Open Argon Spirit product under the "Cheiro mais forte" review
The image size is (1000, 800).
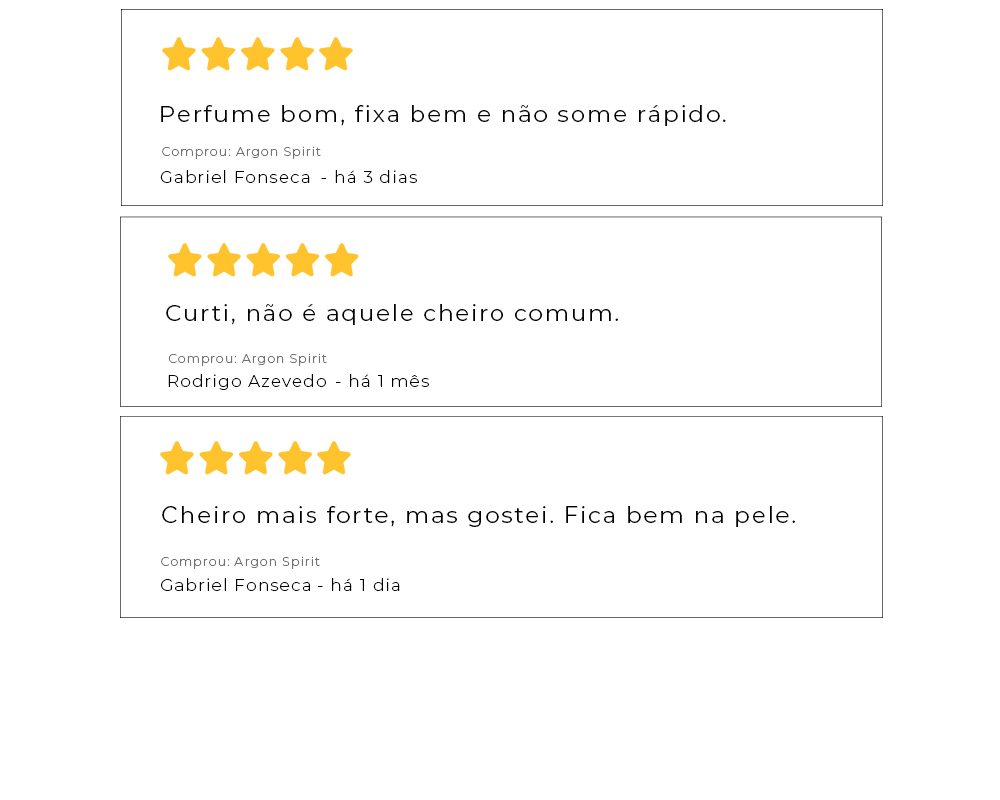pyautogui.click(x=277, y=562)
